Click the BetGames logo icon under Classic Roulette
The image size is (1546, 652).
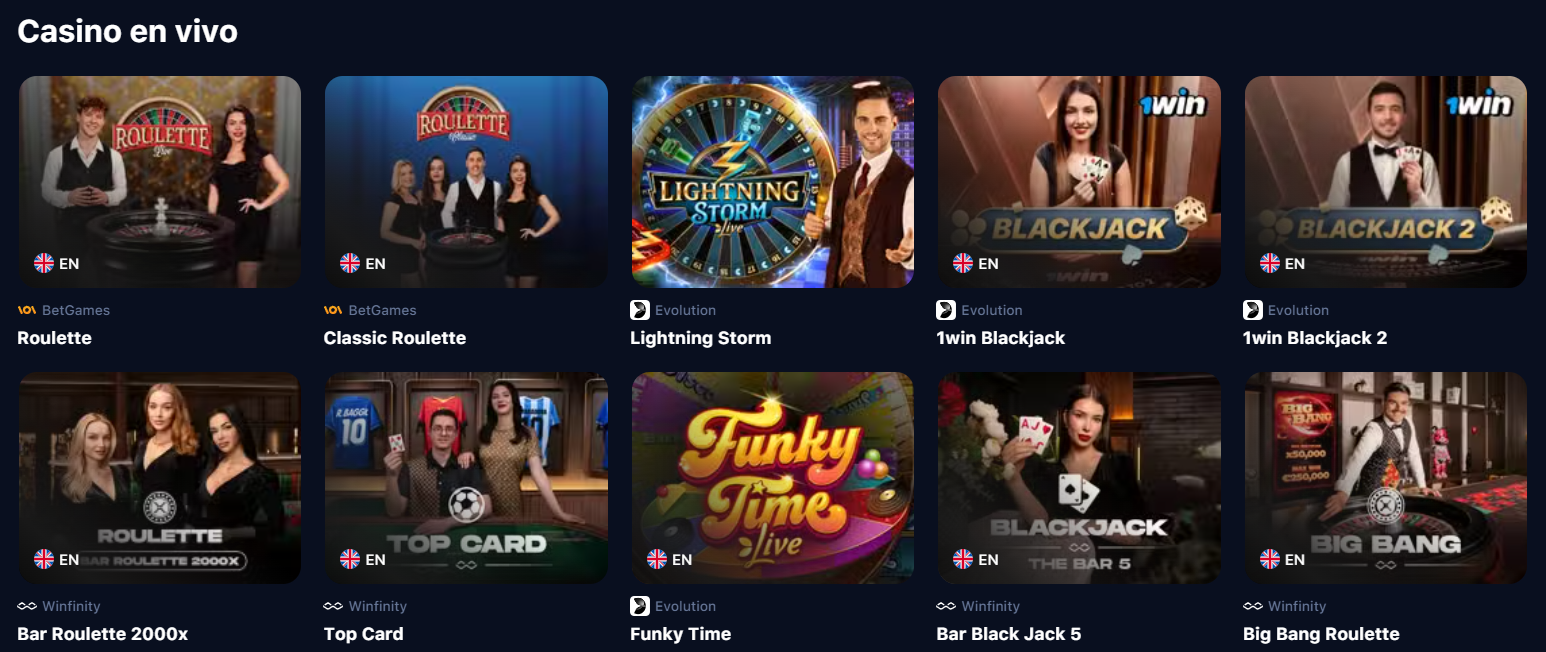(333, 310)
